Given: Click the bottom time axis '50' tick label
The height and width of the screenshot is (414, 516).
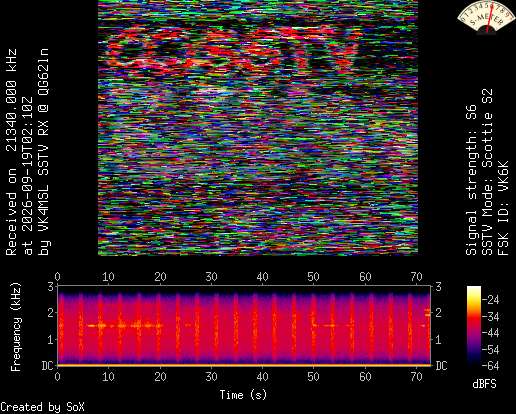Looking at the screenshot, I should click(x=314, y=377).
